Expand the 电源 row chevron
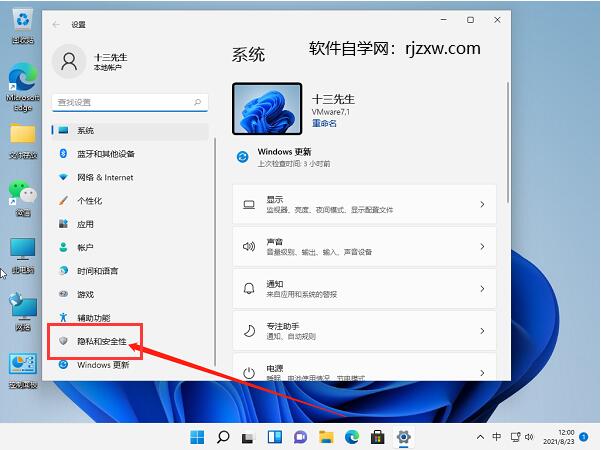Image resolution: width=601 pixels, height=450 pixels. point(482,373)
